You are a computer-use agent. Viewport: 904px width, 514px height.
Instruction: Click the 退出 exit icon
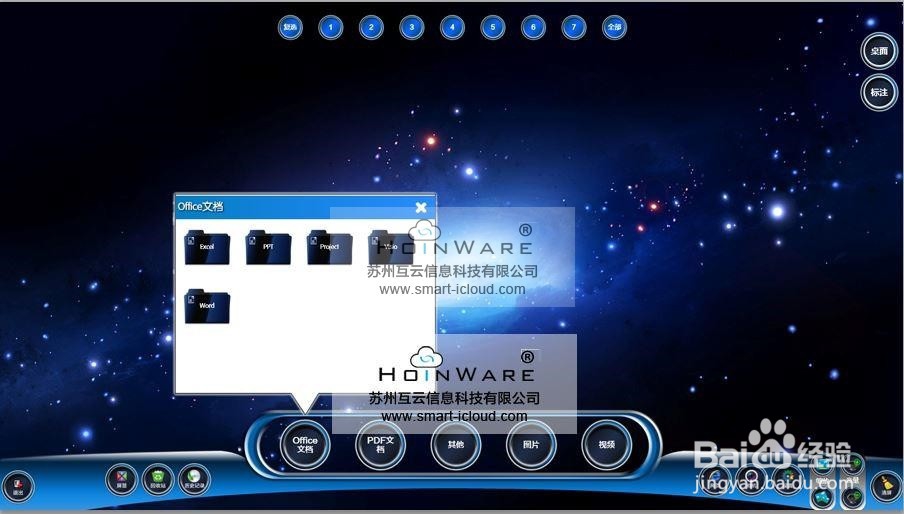coord(18,487)
